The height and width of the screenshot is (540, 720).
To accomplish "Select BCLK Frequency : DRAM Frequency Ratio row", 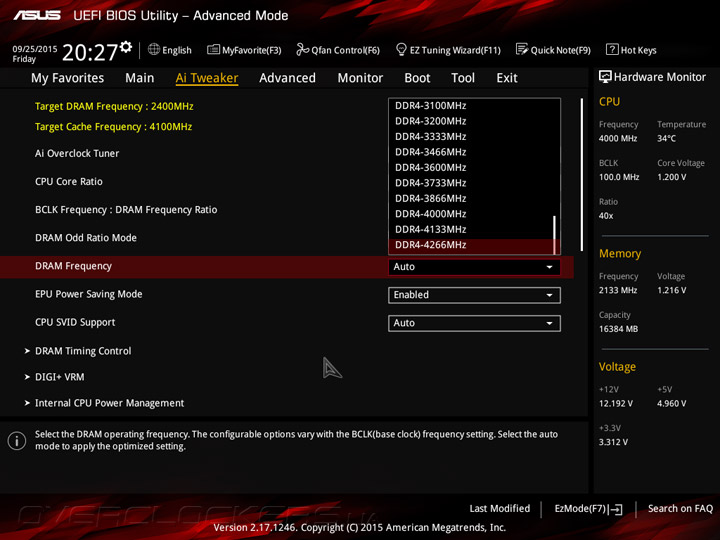I will click(126, 210).
